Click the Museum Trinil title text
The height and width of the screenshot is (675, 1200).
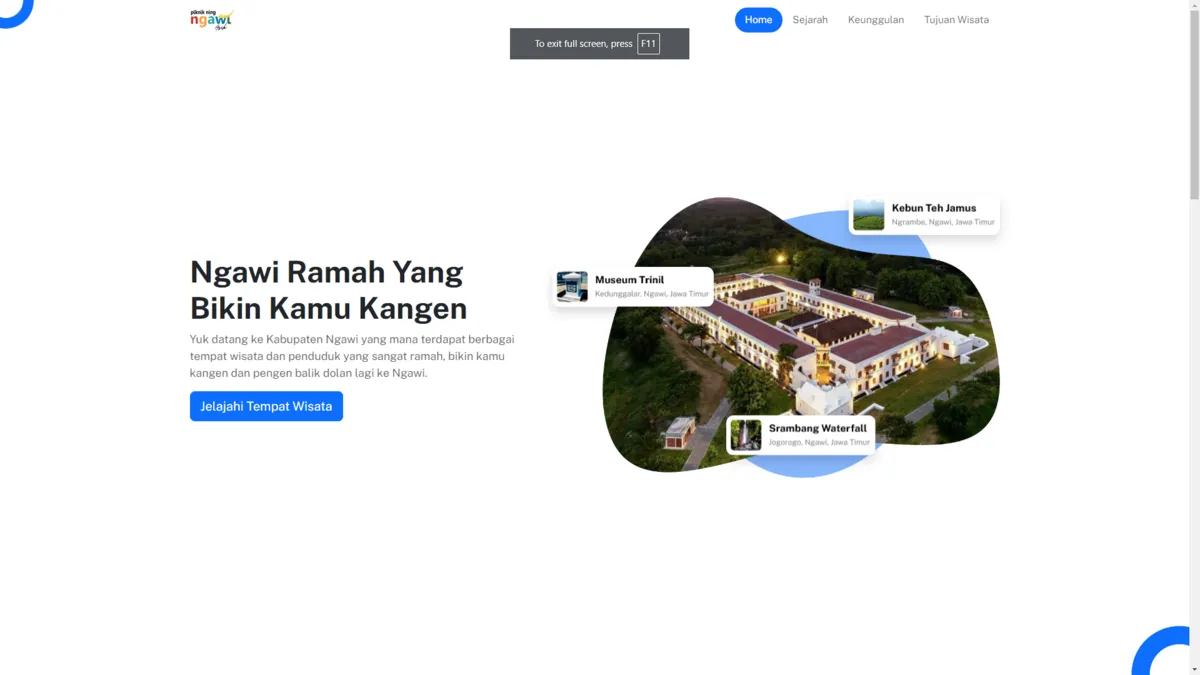pyautogui.click(x=629, y=280)
